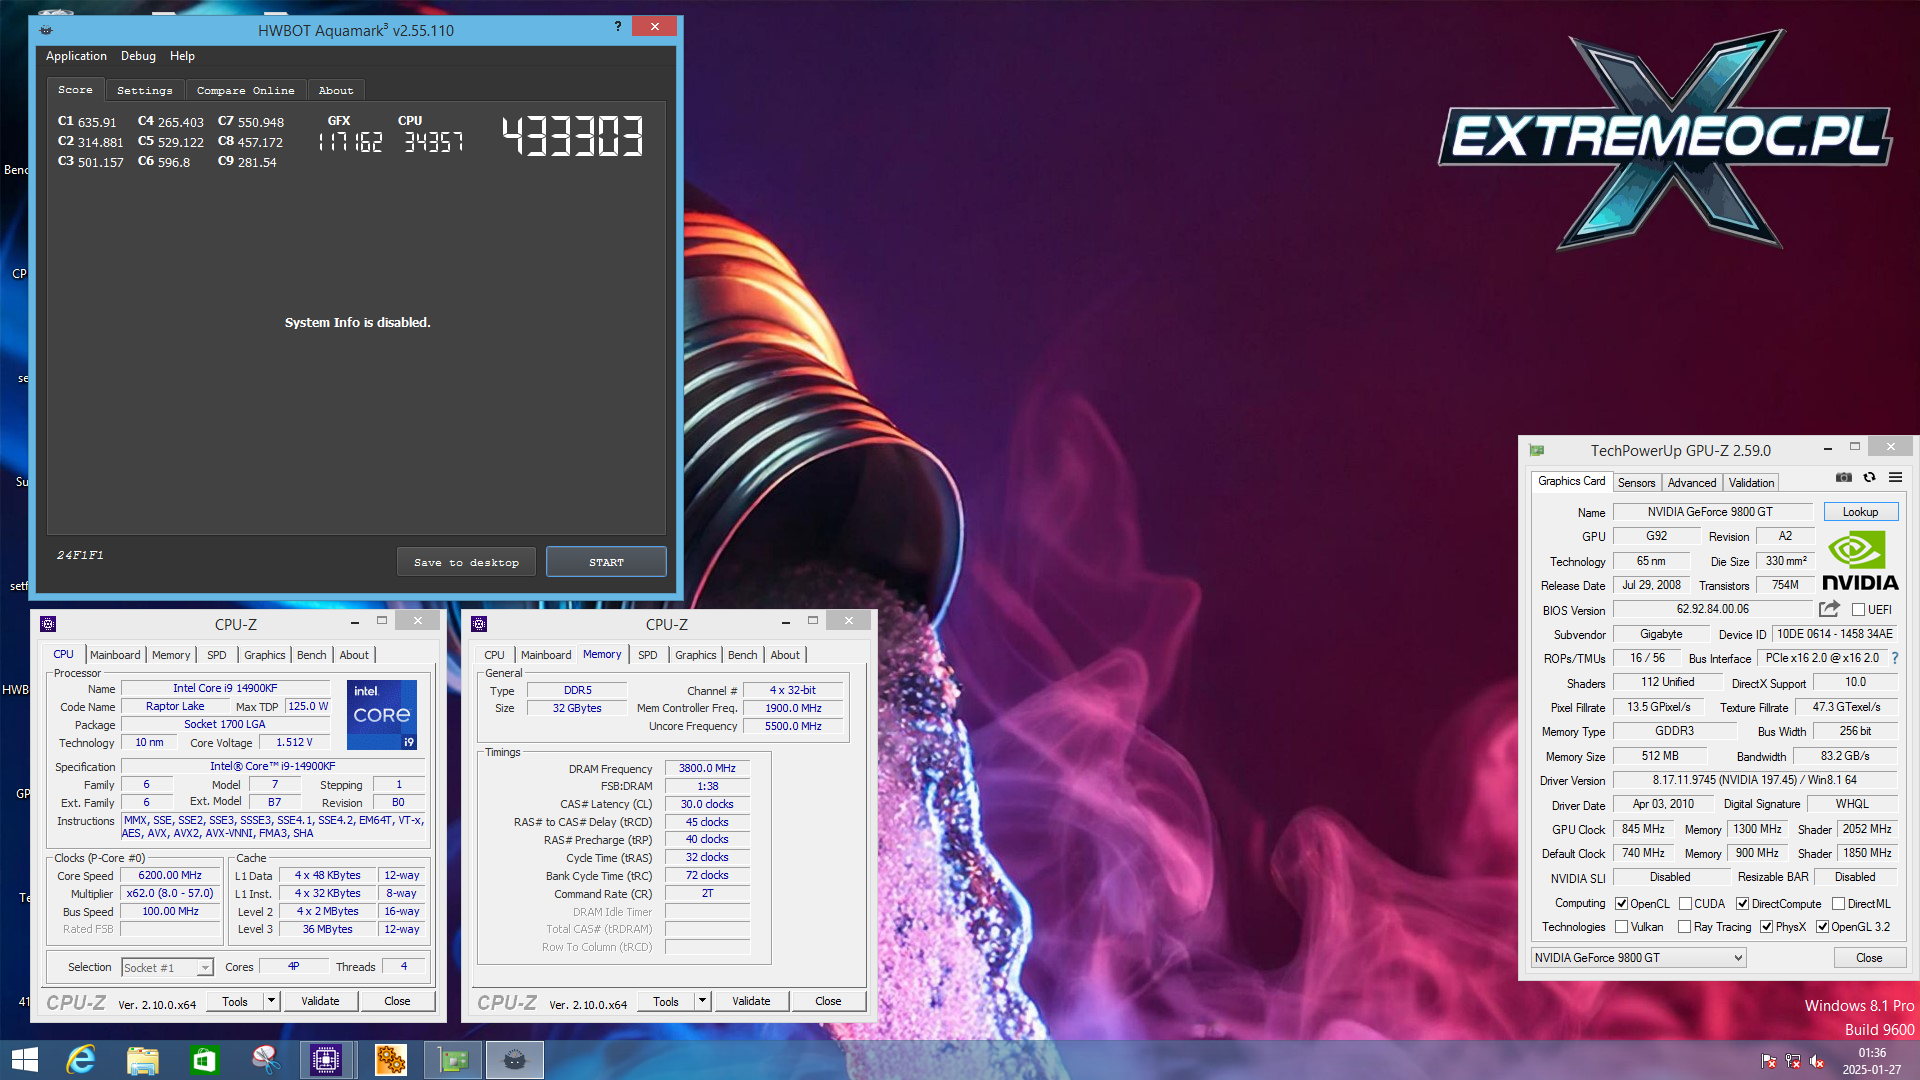Open the Socket #1 selection dropdown
Image resolution: width=1920 pixels, height=1080 pixels.
click(167, 967)
